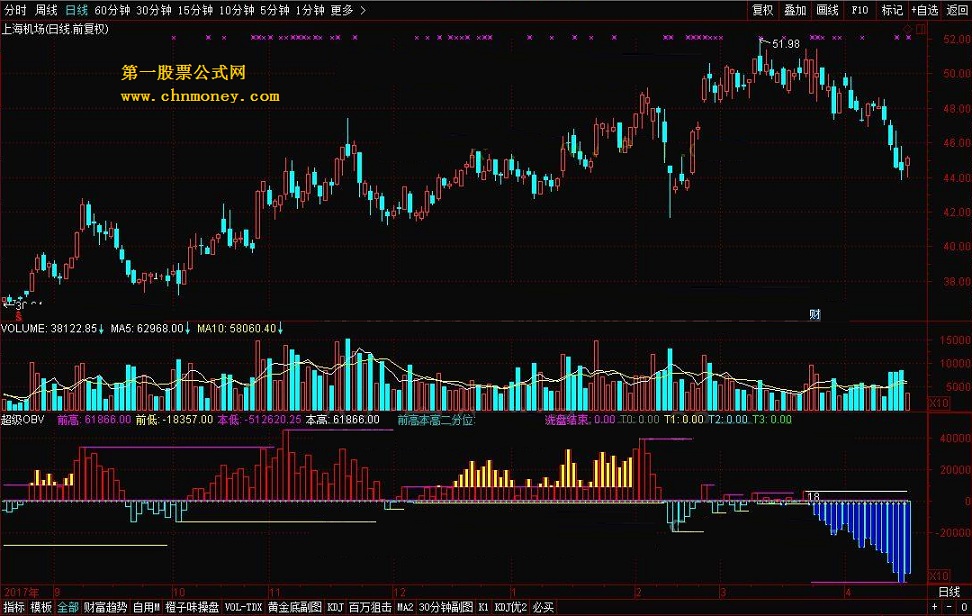Click 上海机场(日线.前复权) chart title

pyautogui.click(x=55, y=29)
